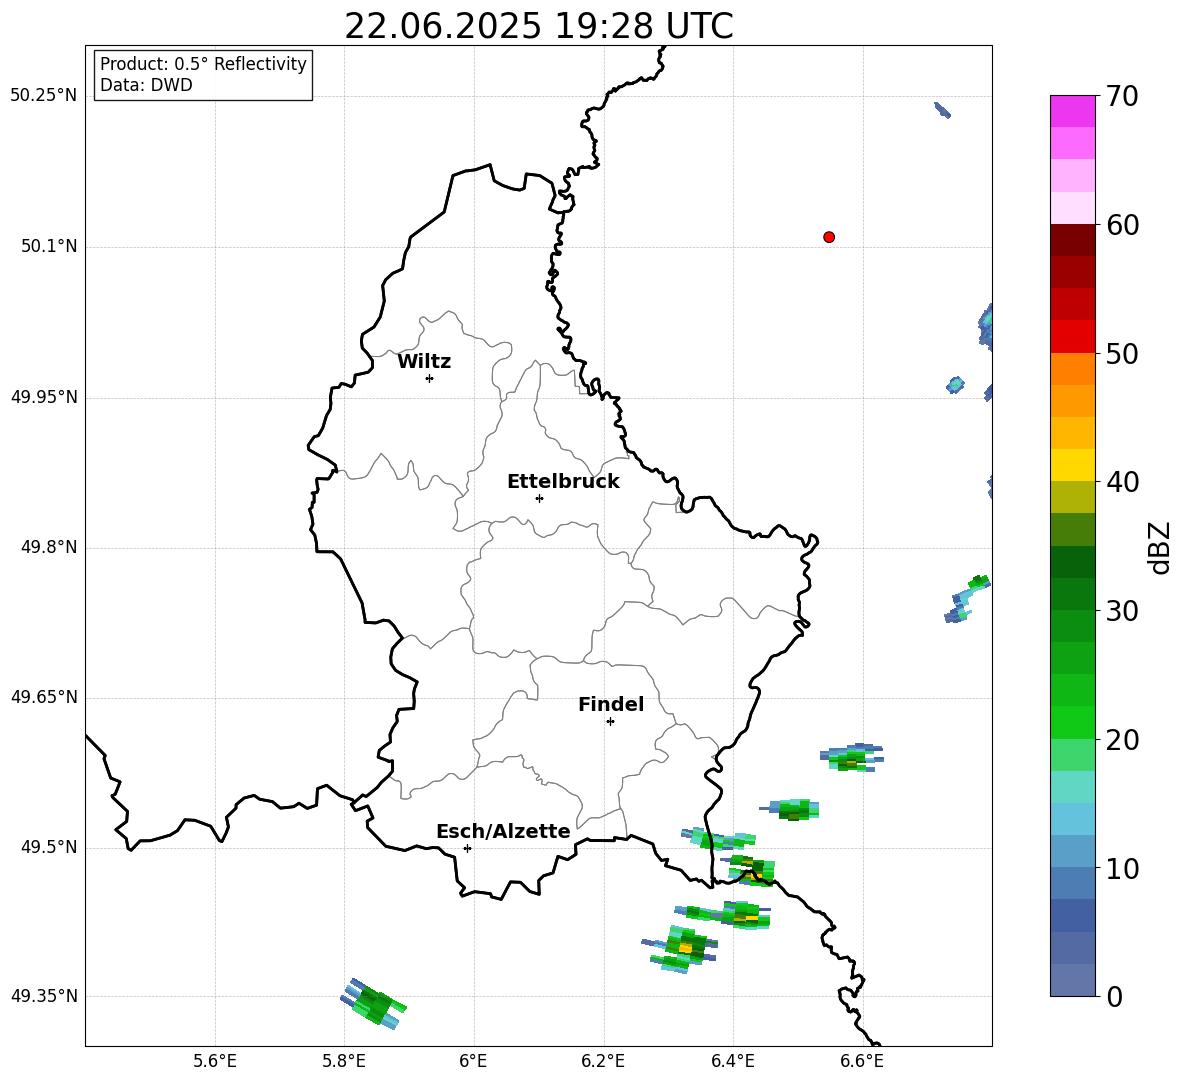Click the Product: 0.5° Reflectivity text
This screenshot has width=1184, height=1081.
(x=203, y=63)
